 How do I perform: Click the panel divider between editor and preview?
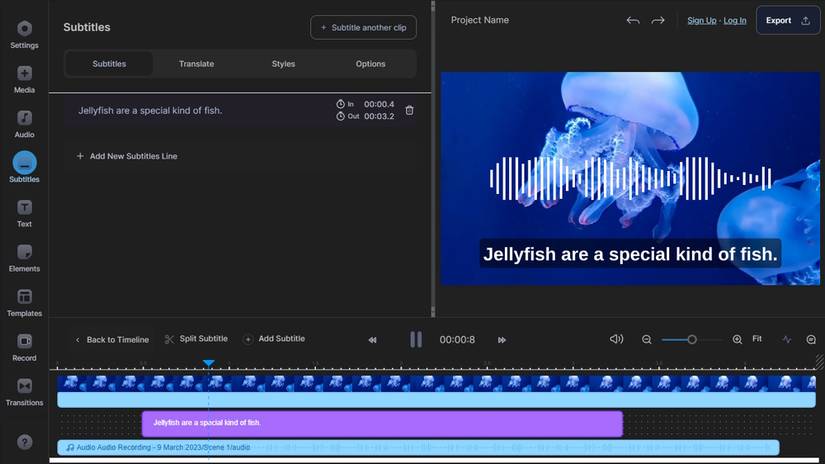coord(433,158)
